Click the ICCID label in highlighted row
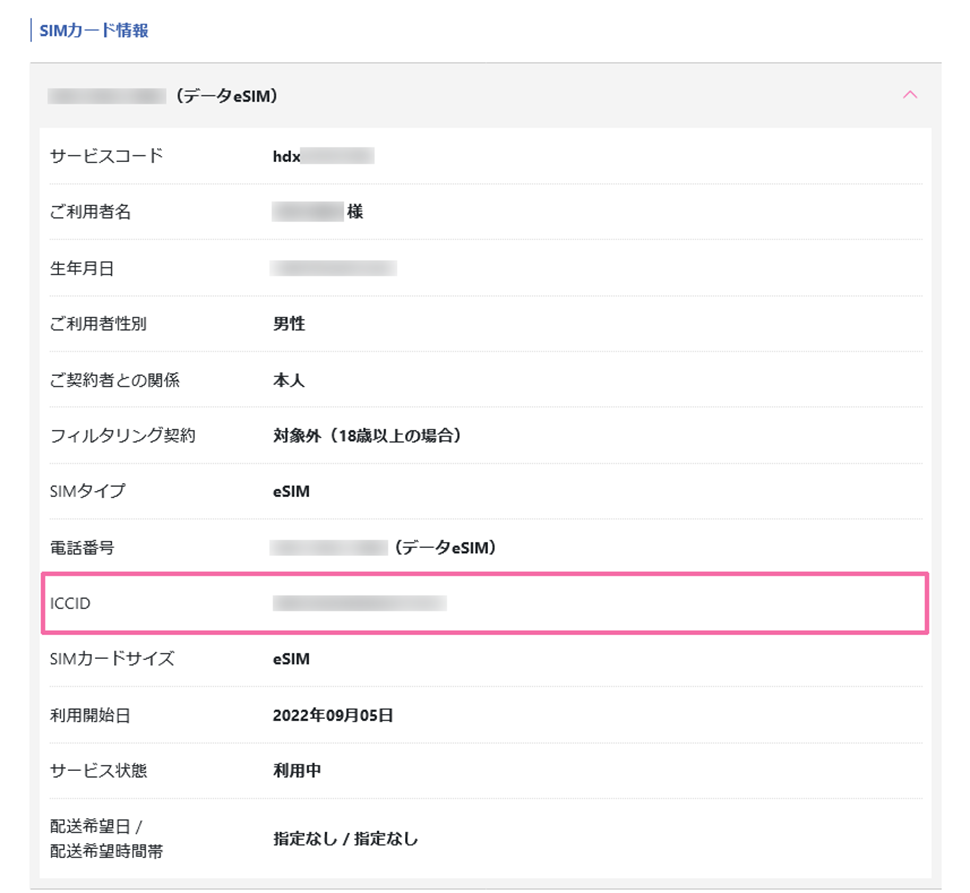Viewport: 970px width, 893px height. click(x=70, y=603)
